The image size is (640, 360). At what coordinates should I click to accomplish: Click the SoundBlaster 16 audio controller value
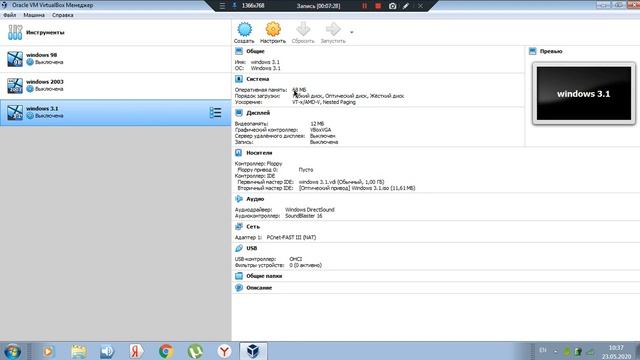point(304,216)
